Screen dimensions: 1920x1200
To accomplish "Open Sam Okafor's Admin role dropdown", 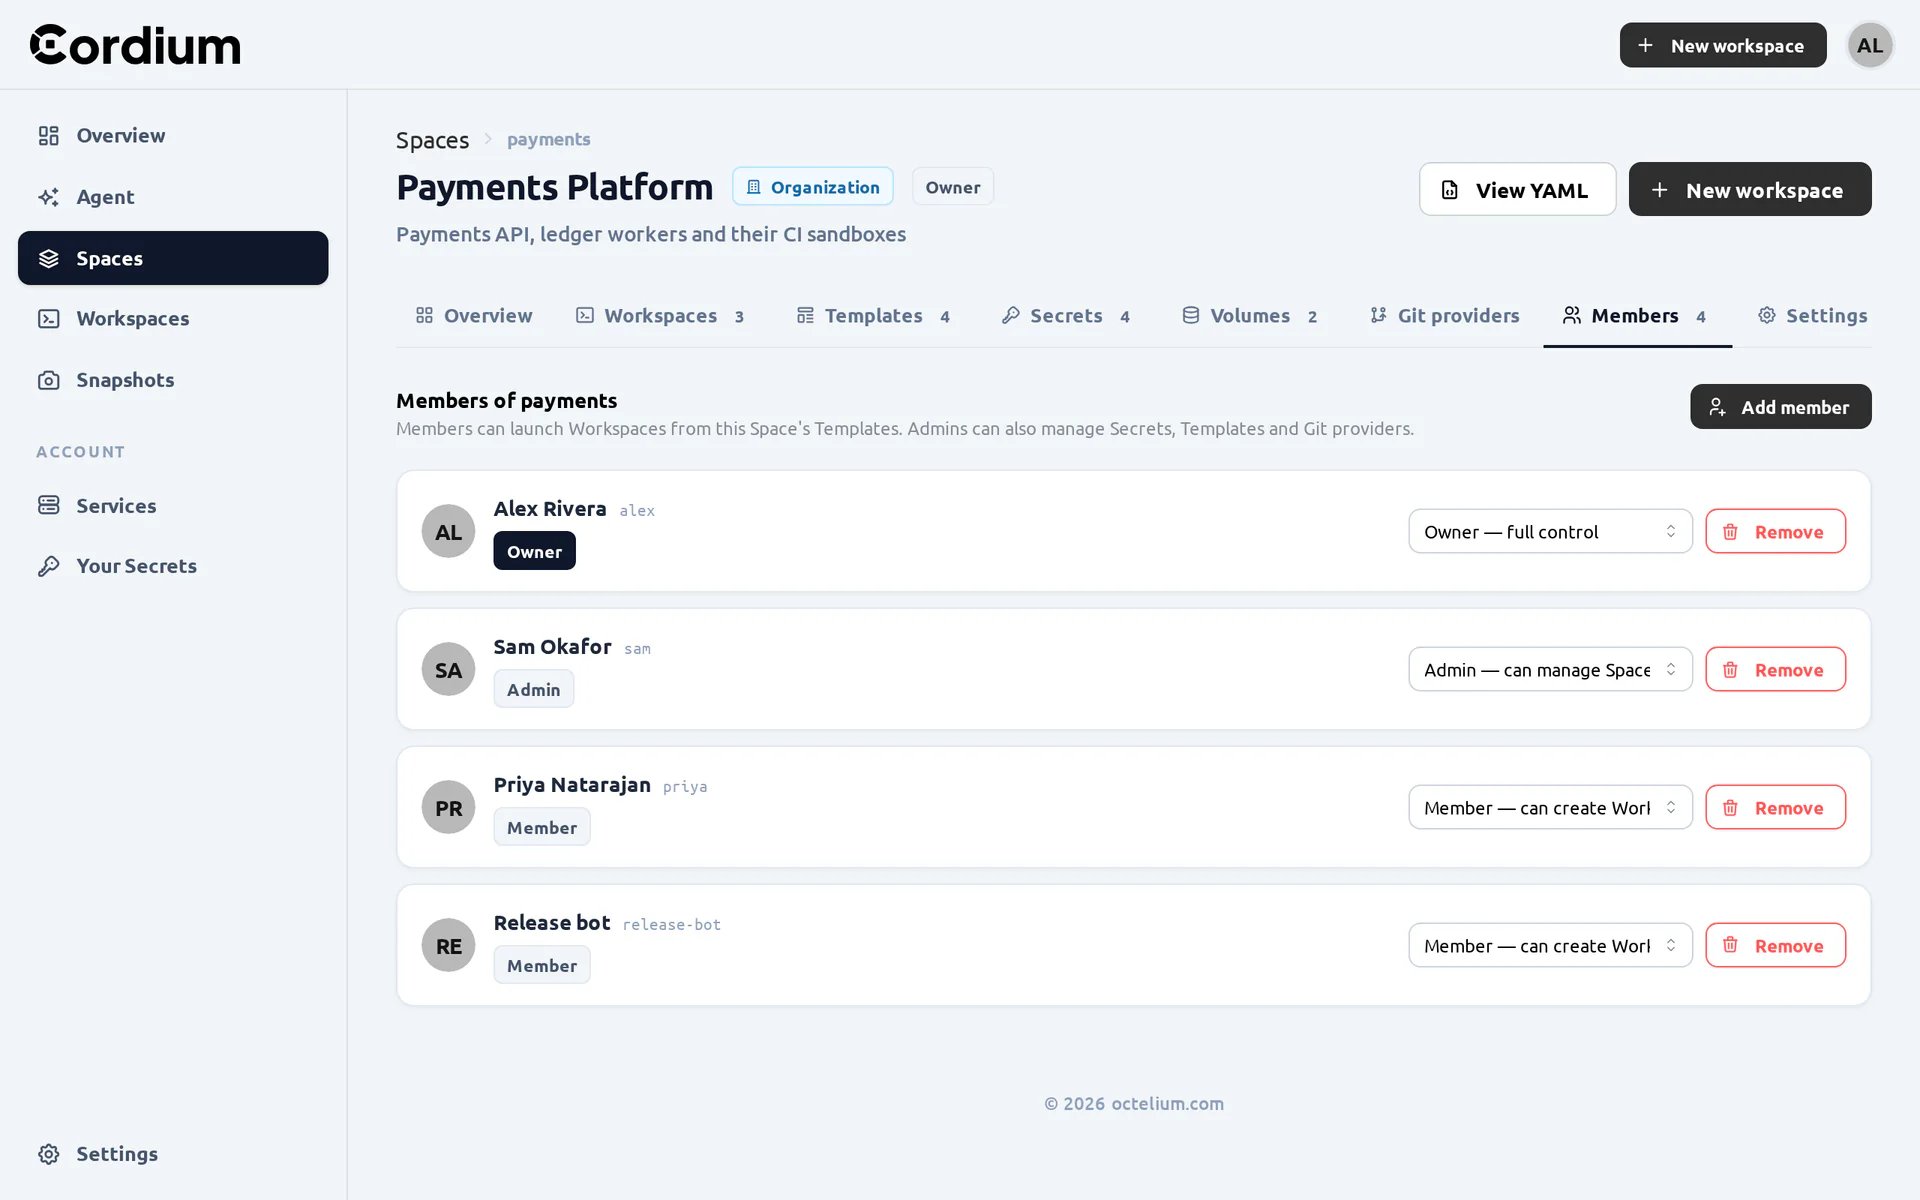I will point(1550,669).
